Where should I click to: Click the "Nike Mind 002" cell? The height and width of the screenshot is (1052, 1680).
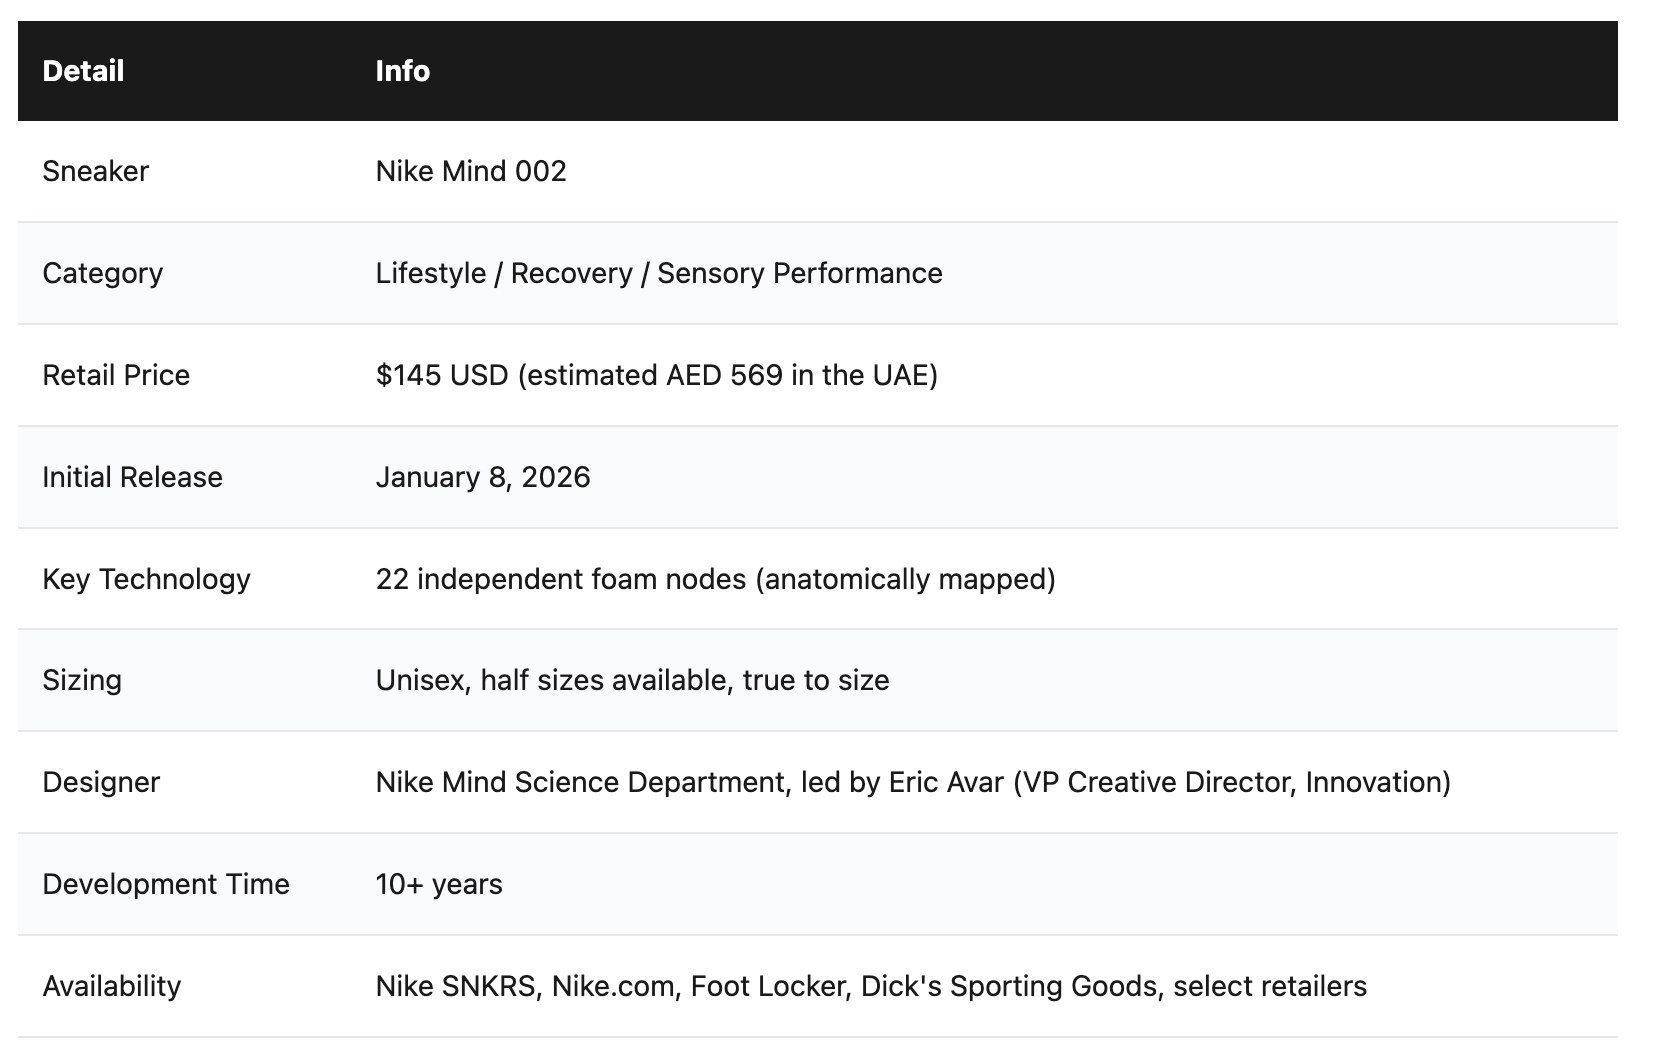471,171
